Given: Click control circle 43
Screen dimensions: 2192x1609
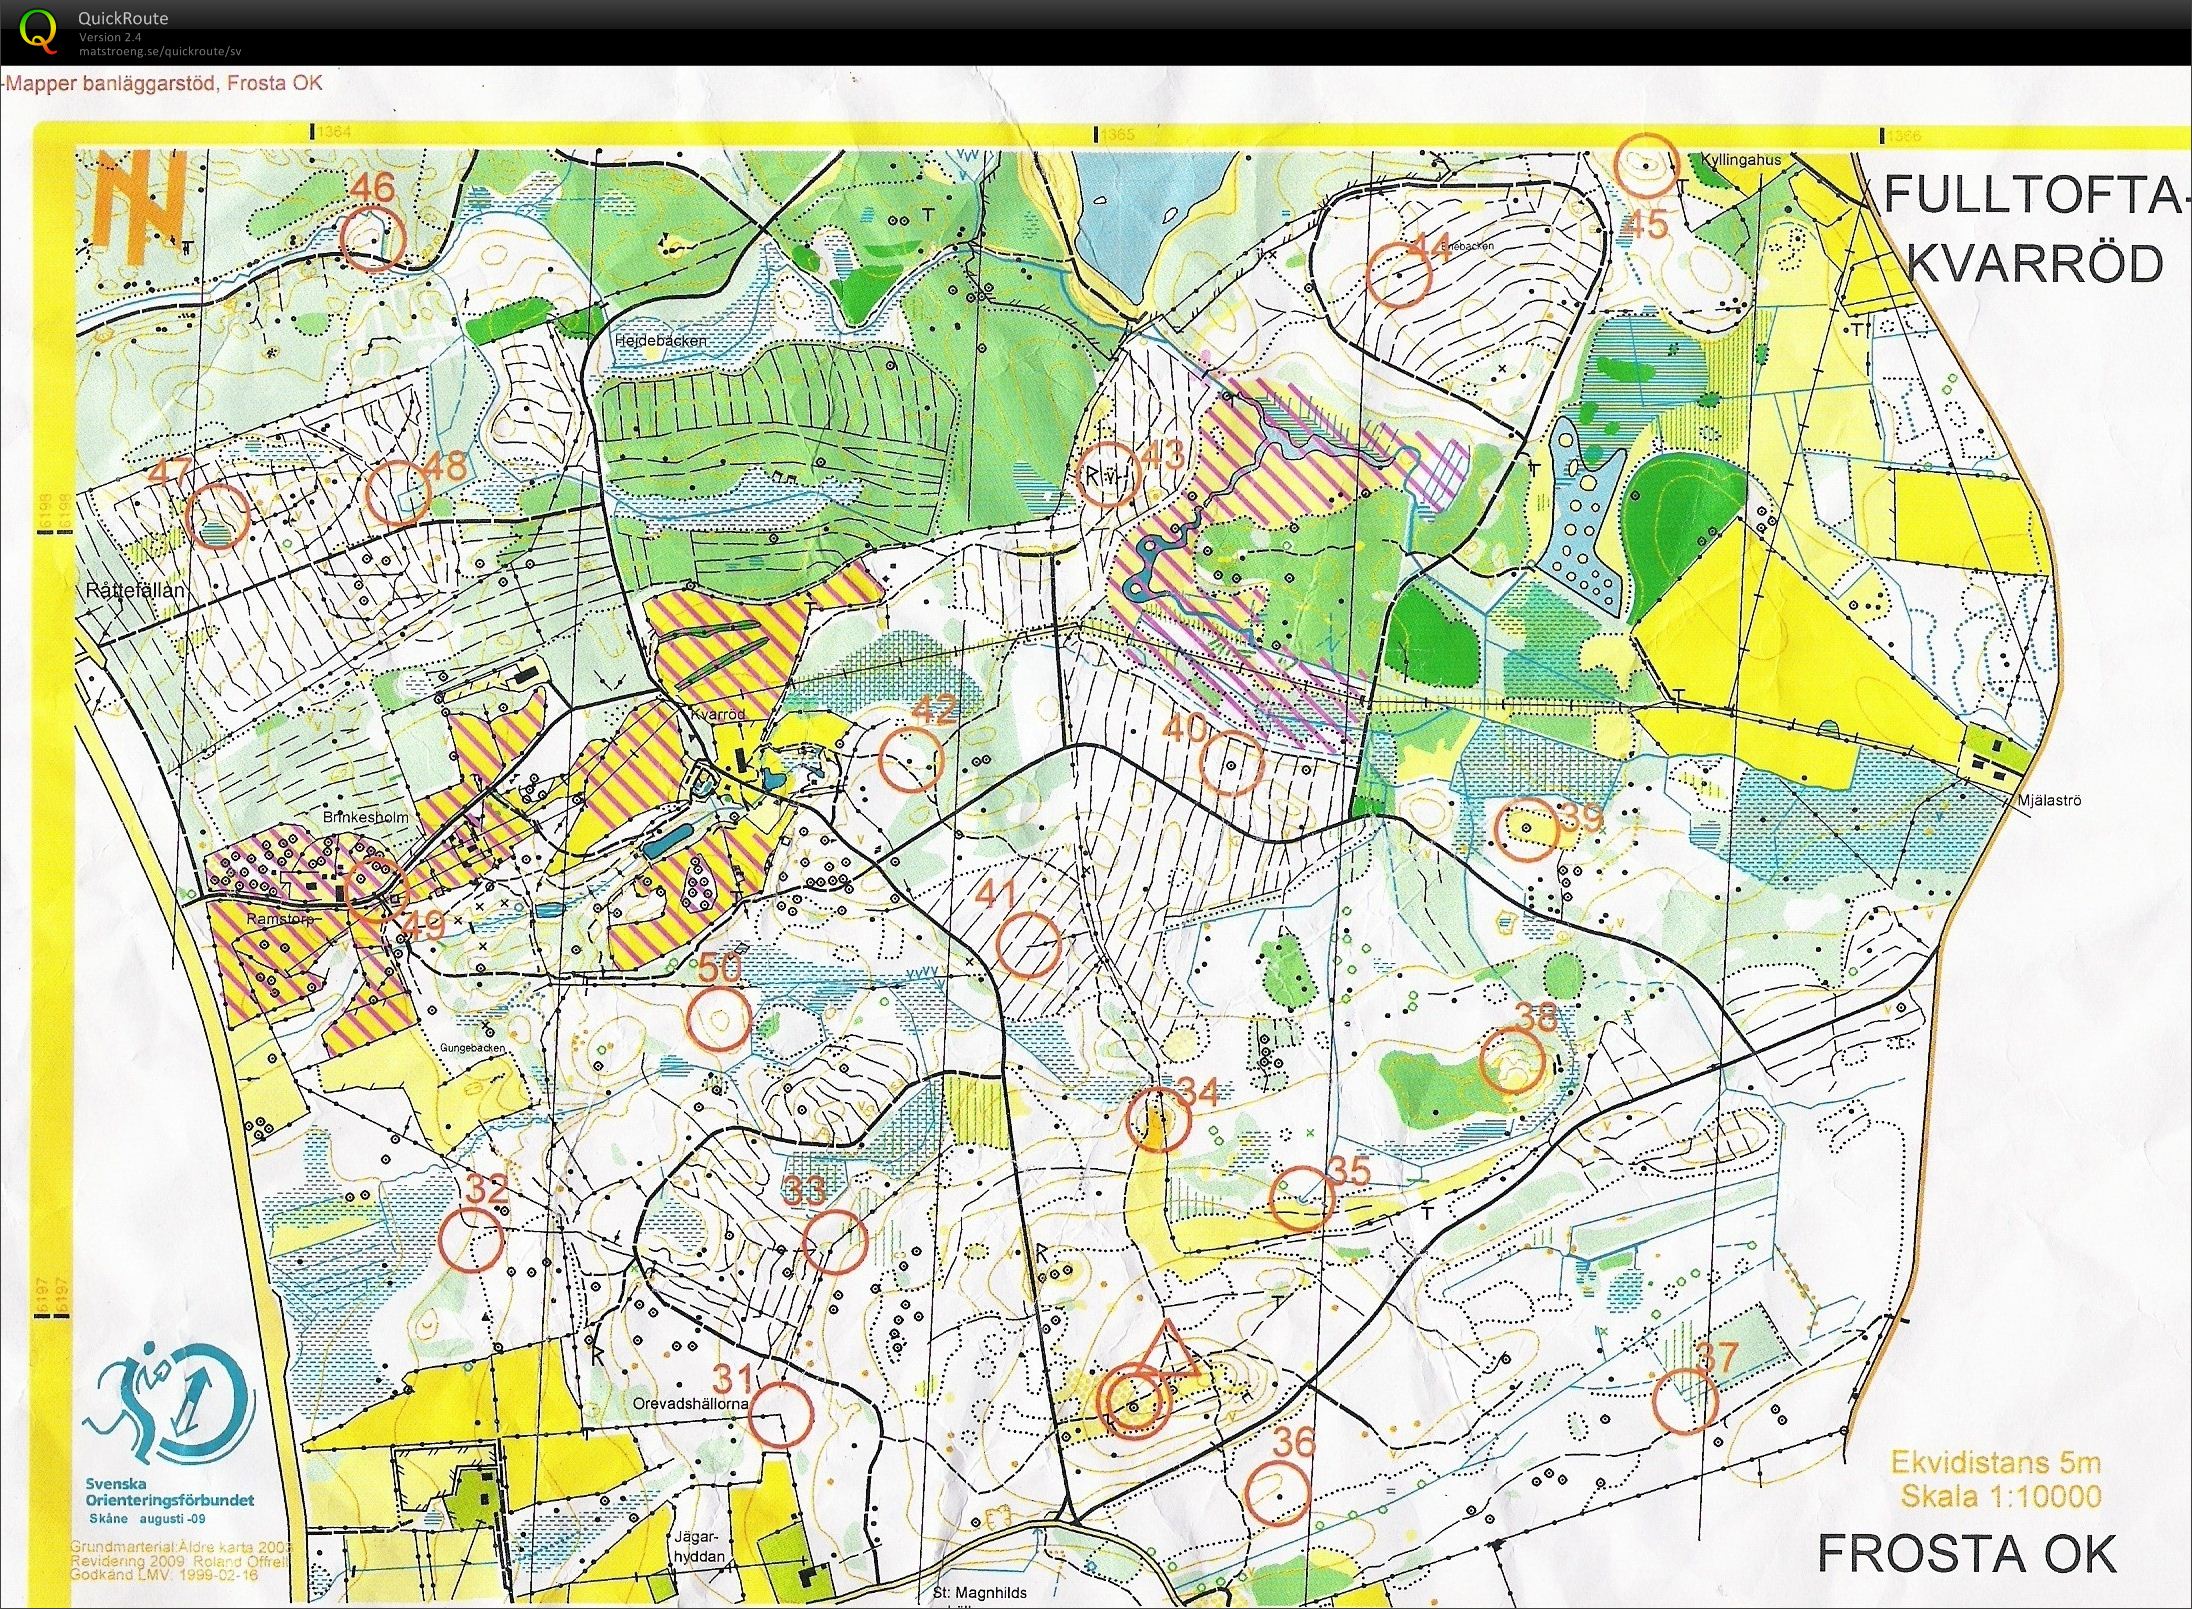Looking at the screenshot, I should [1108, 474].
